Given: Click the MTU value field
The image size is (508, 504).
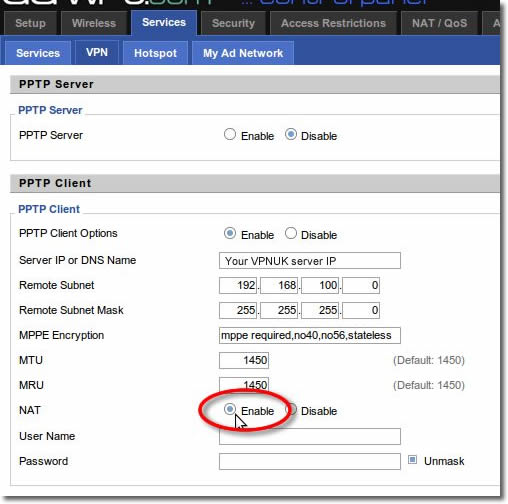Looking at the screenshot, I should [x=244, y=360].
